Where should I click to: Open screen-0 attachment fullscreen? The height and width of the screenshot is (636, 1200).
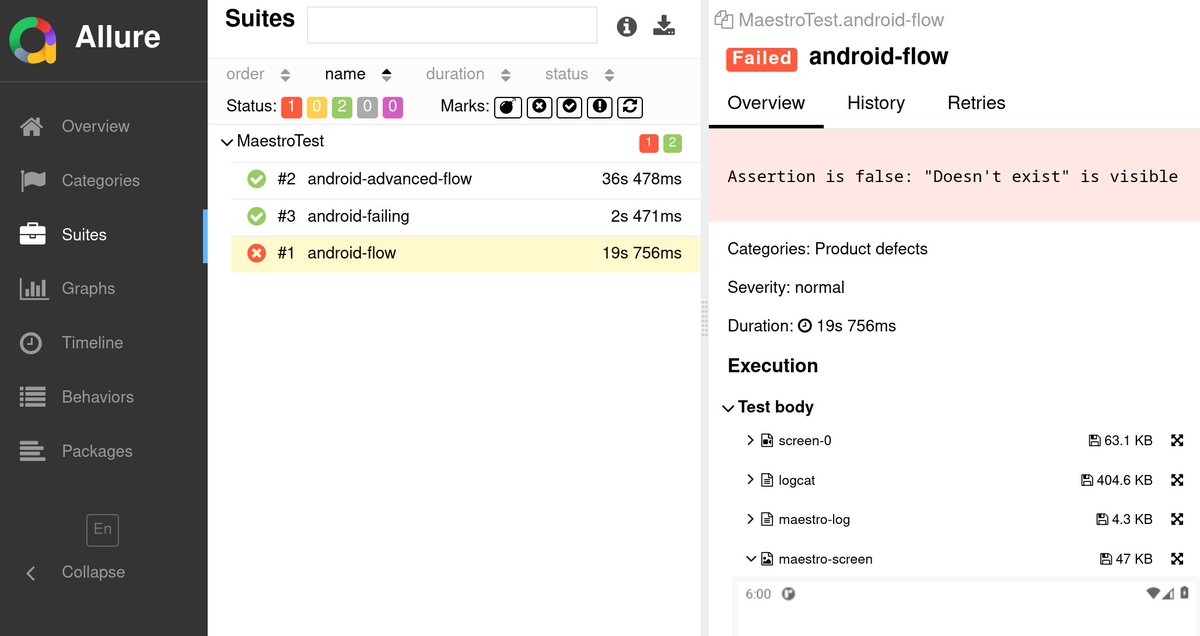(x=1177, y=440)
